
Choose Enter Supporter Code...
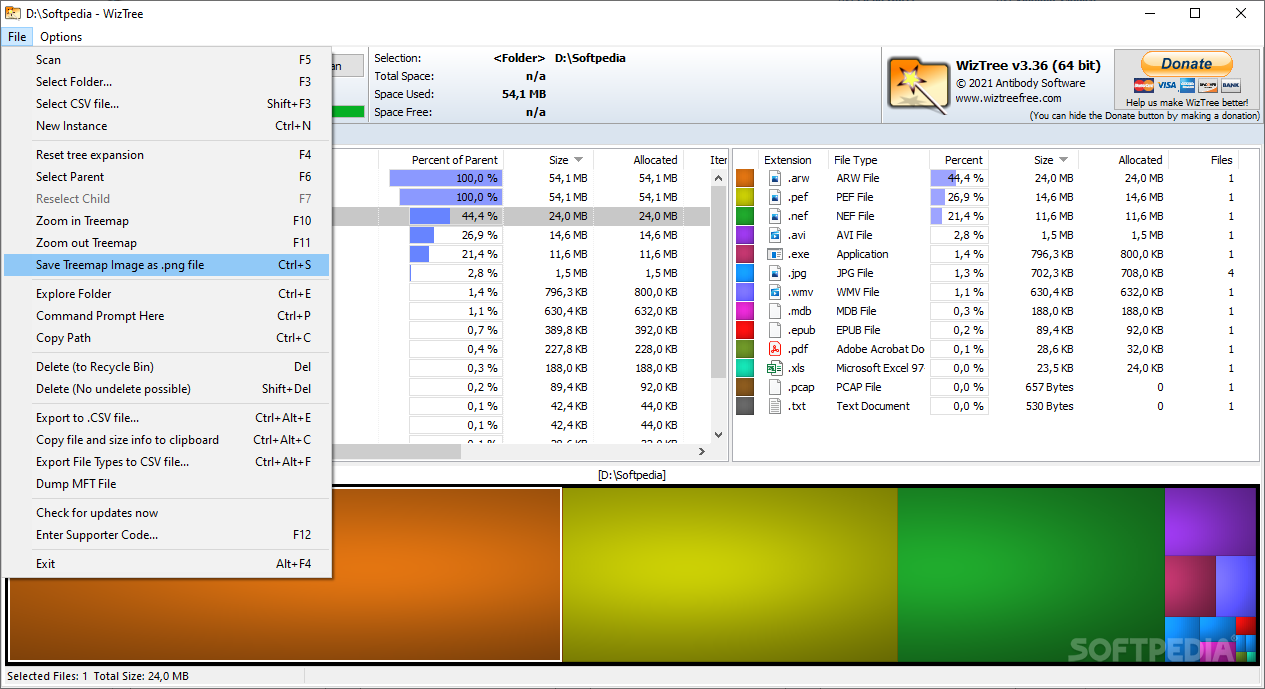click(x=166, y=535)
